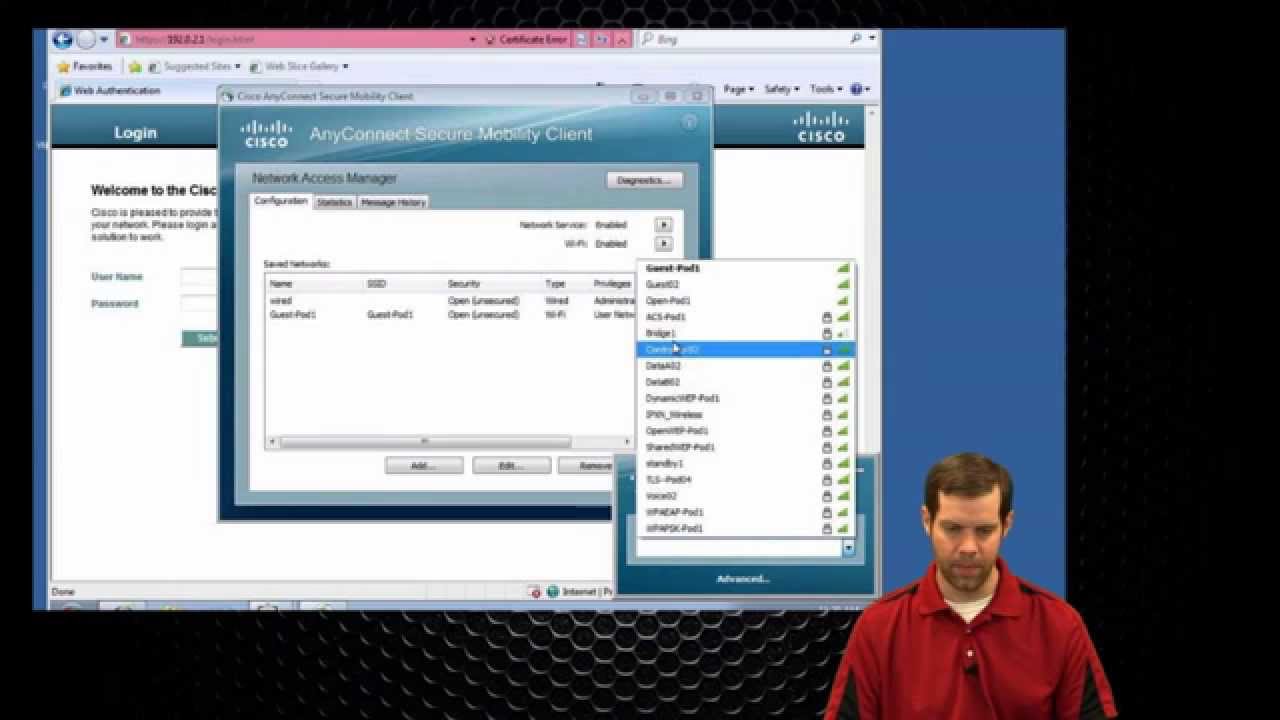Viewport: 1280px width, 720px height.
Task: Choose TLS-Pod04 from the network list
Action: [745, 479]
